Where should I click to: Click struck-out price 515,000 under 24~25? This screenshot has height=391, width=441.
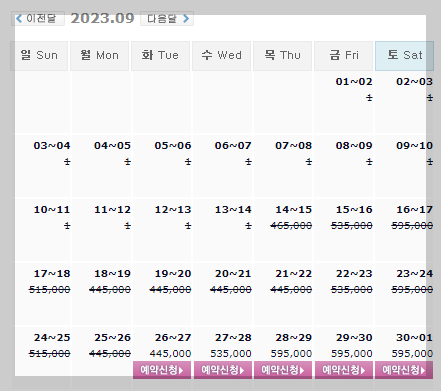point(50,353)
